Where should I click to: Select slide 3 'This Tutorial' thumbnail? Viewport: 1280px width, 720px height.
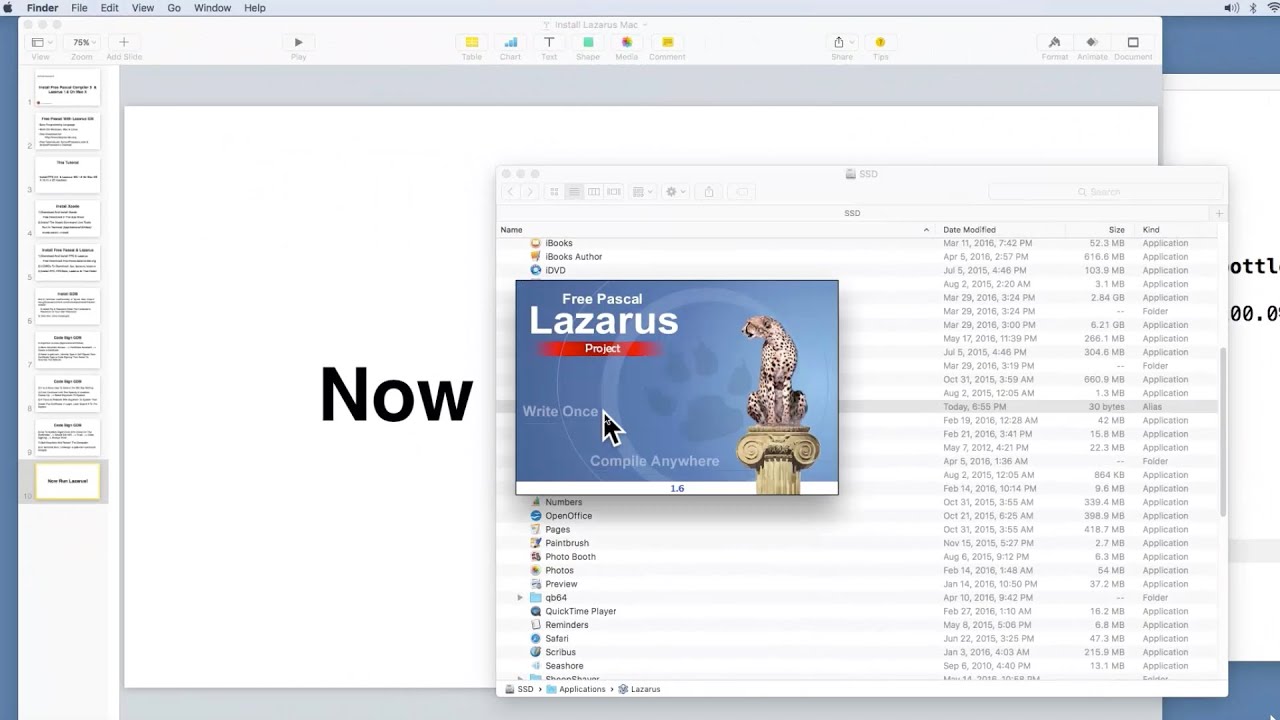pyautogui.click(x=67, y=175)
